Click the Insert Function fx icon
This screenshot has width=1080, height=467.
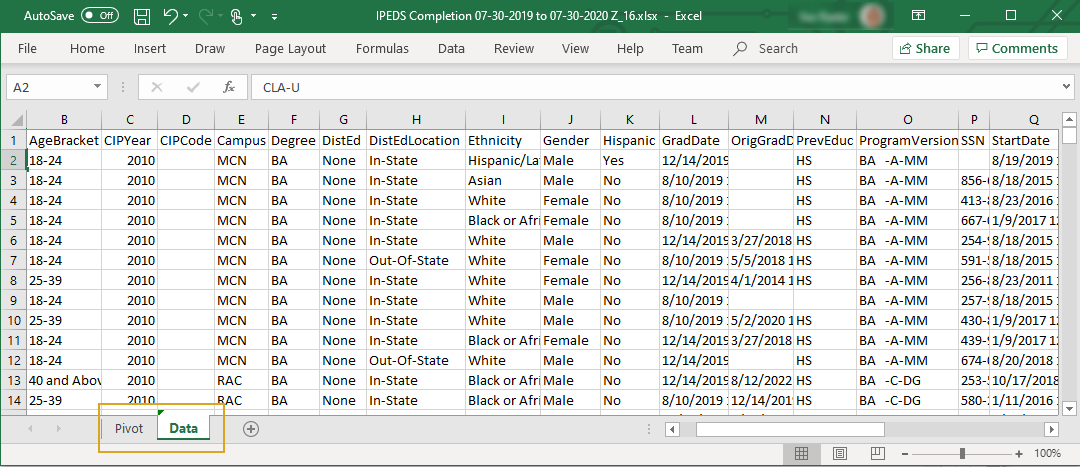[229, 87]
